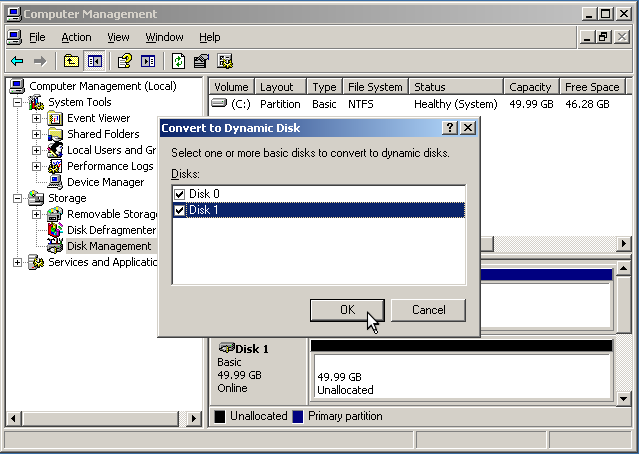Expand the Services and Applications node
Screen dimensions: 639x454
click(17, 262)
